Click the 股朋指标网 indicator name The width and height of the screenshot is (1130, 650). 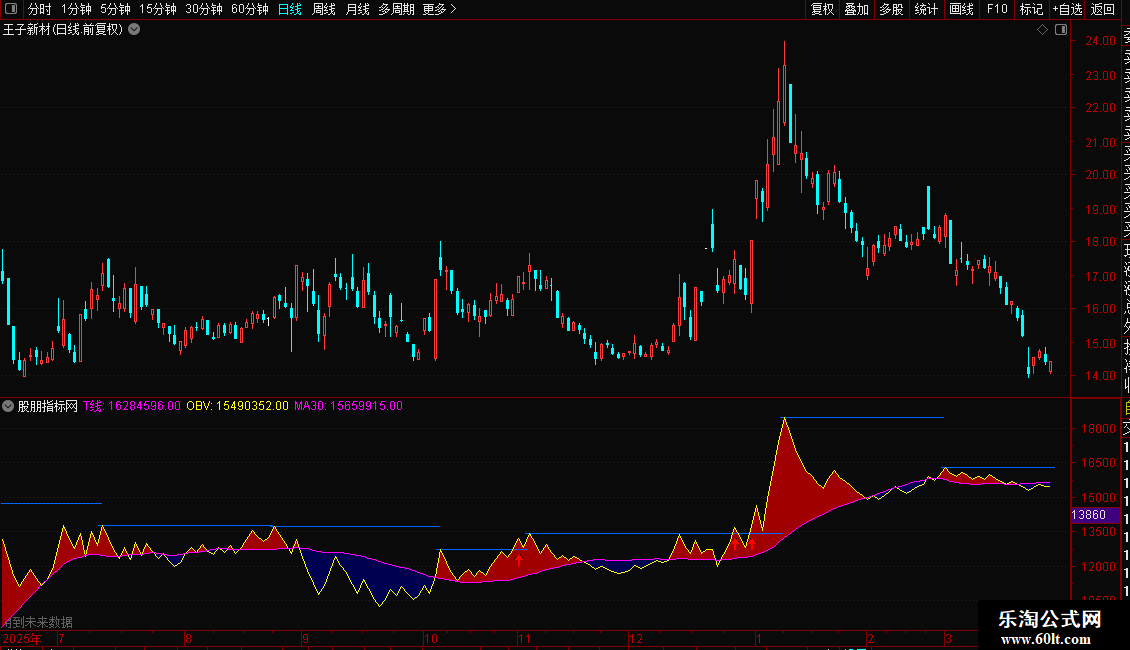[x=48, y=406]
